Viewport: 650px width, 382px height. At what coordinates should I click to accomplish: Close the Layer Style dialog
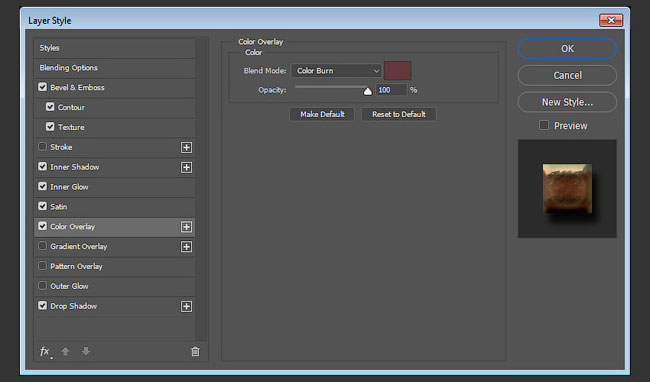tap(611, 20)
